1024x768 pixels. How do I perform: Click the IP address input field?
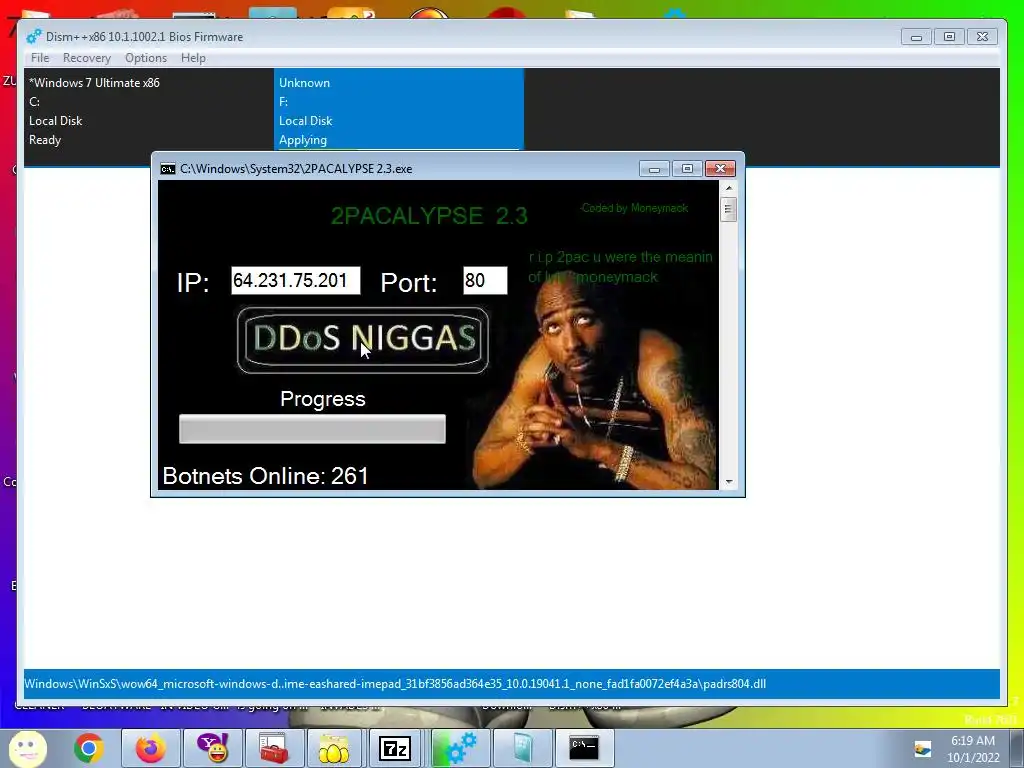click(296, 280)
